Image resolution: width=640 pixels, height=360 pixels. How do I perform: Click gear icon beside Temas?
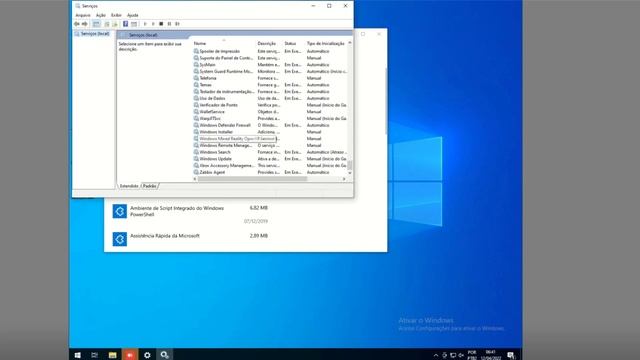pos(196,85)
